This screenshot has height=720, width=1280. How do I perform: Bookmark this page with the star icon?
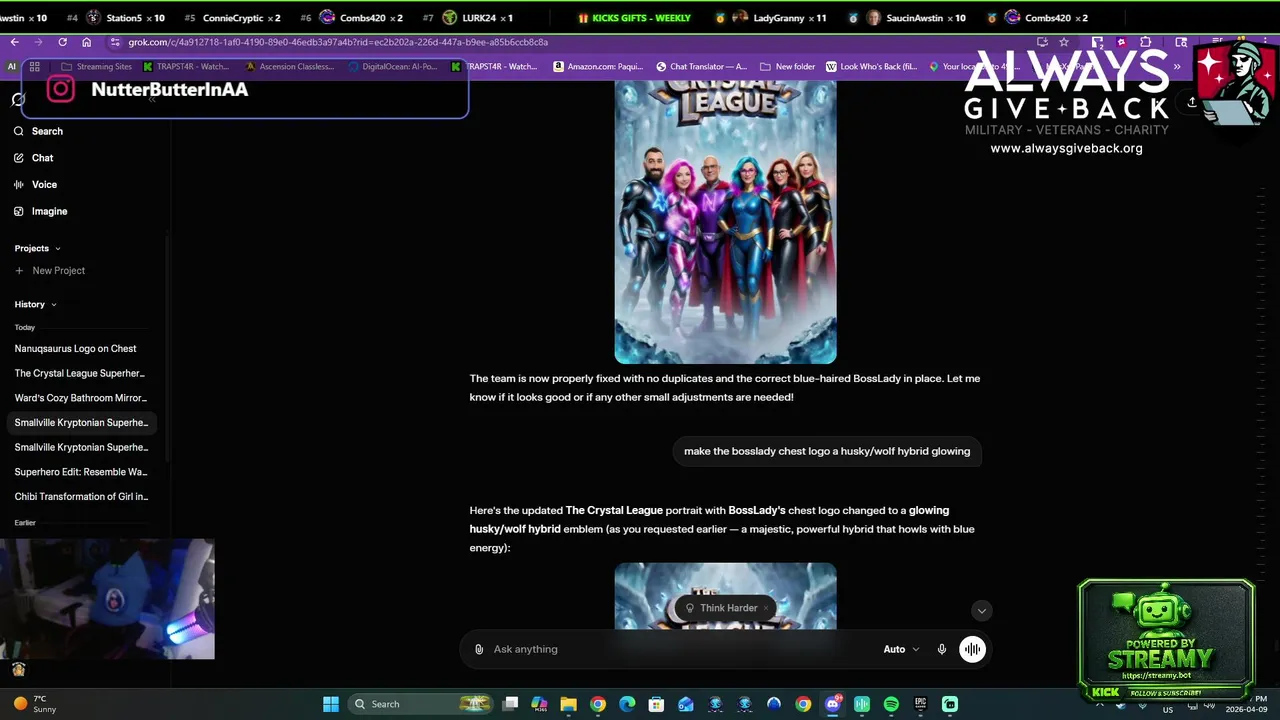pos(1064,42)
